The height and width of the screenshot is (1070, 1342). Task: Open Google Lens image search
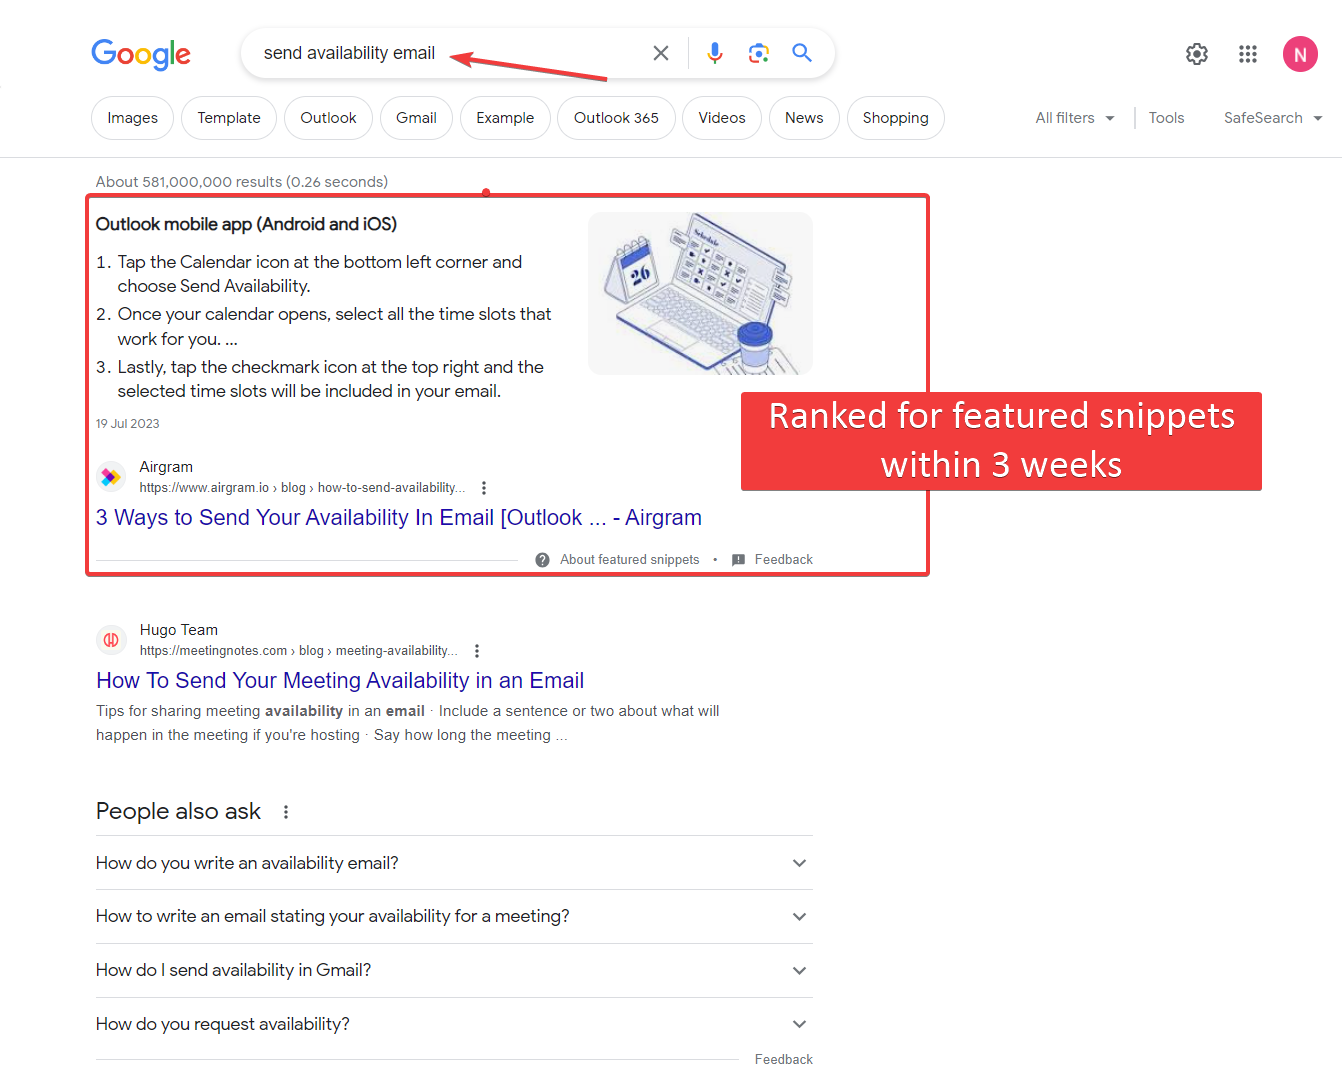click(759, 53)
